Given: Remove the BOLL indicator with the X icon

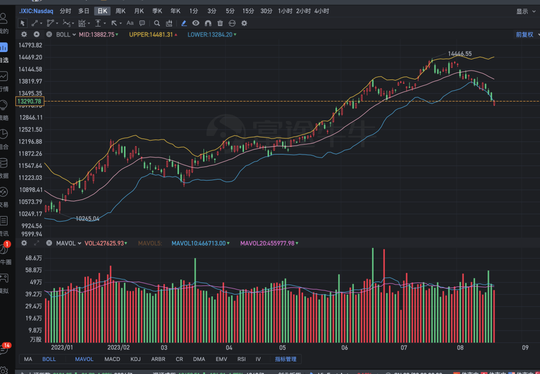Looking at the screenshot, I should click(49, 34).
